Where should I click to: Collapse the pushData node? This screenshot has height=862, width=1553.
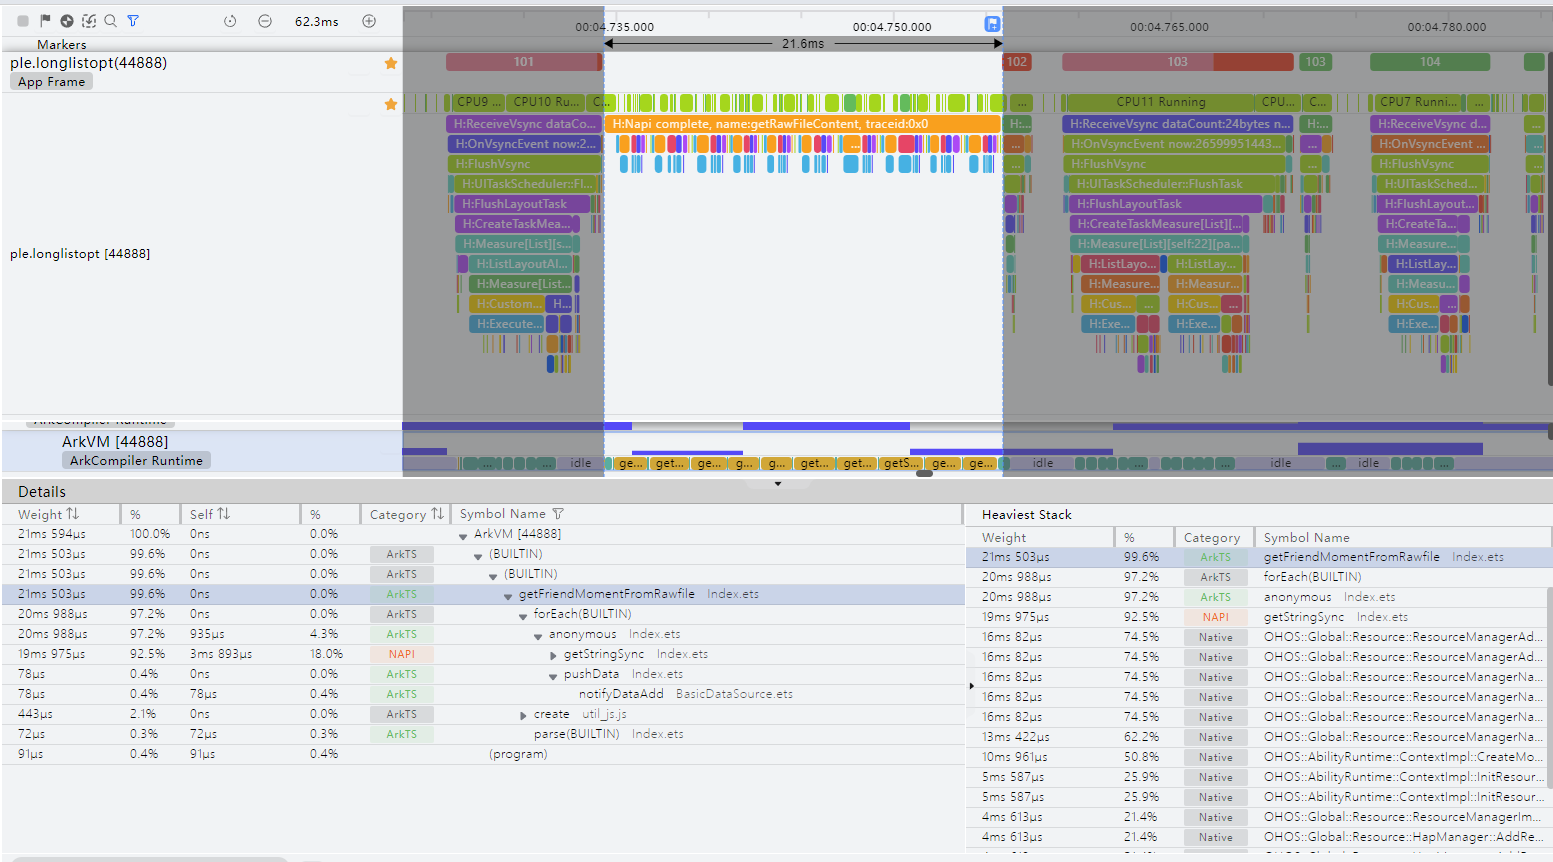coord(553,675)
